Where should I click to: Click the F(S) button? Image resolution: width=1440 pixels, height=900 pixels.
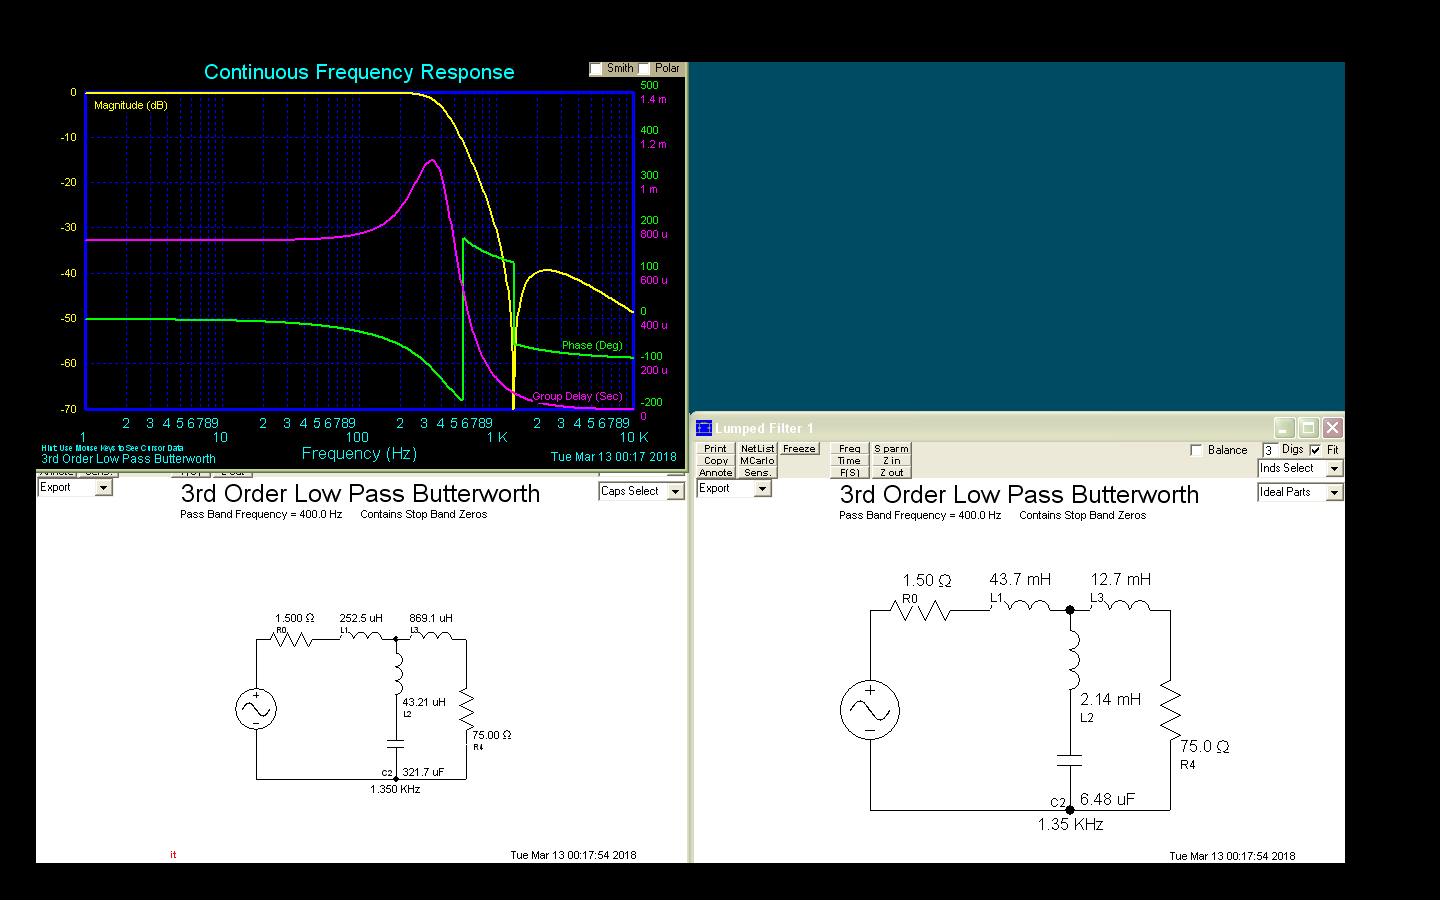(849, 472)
